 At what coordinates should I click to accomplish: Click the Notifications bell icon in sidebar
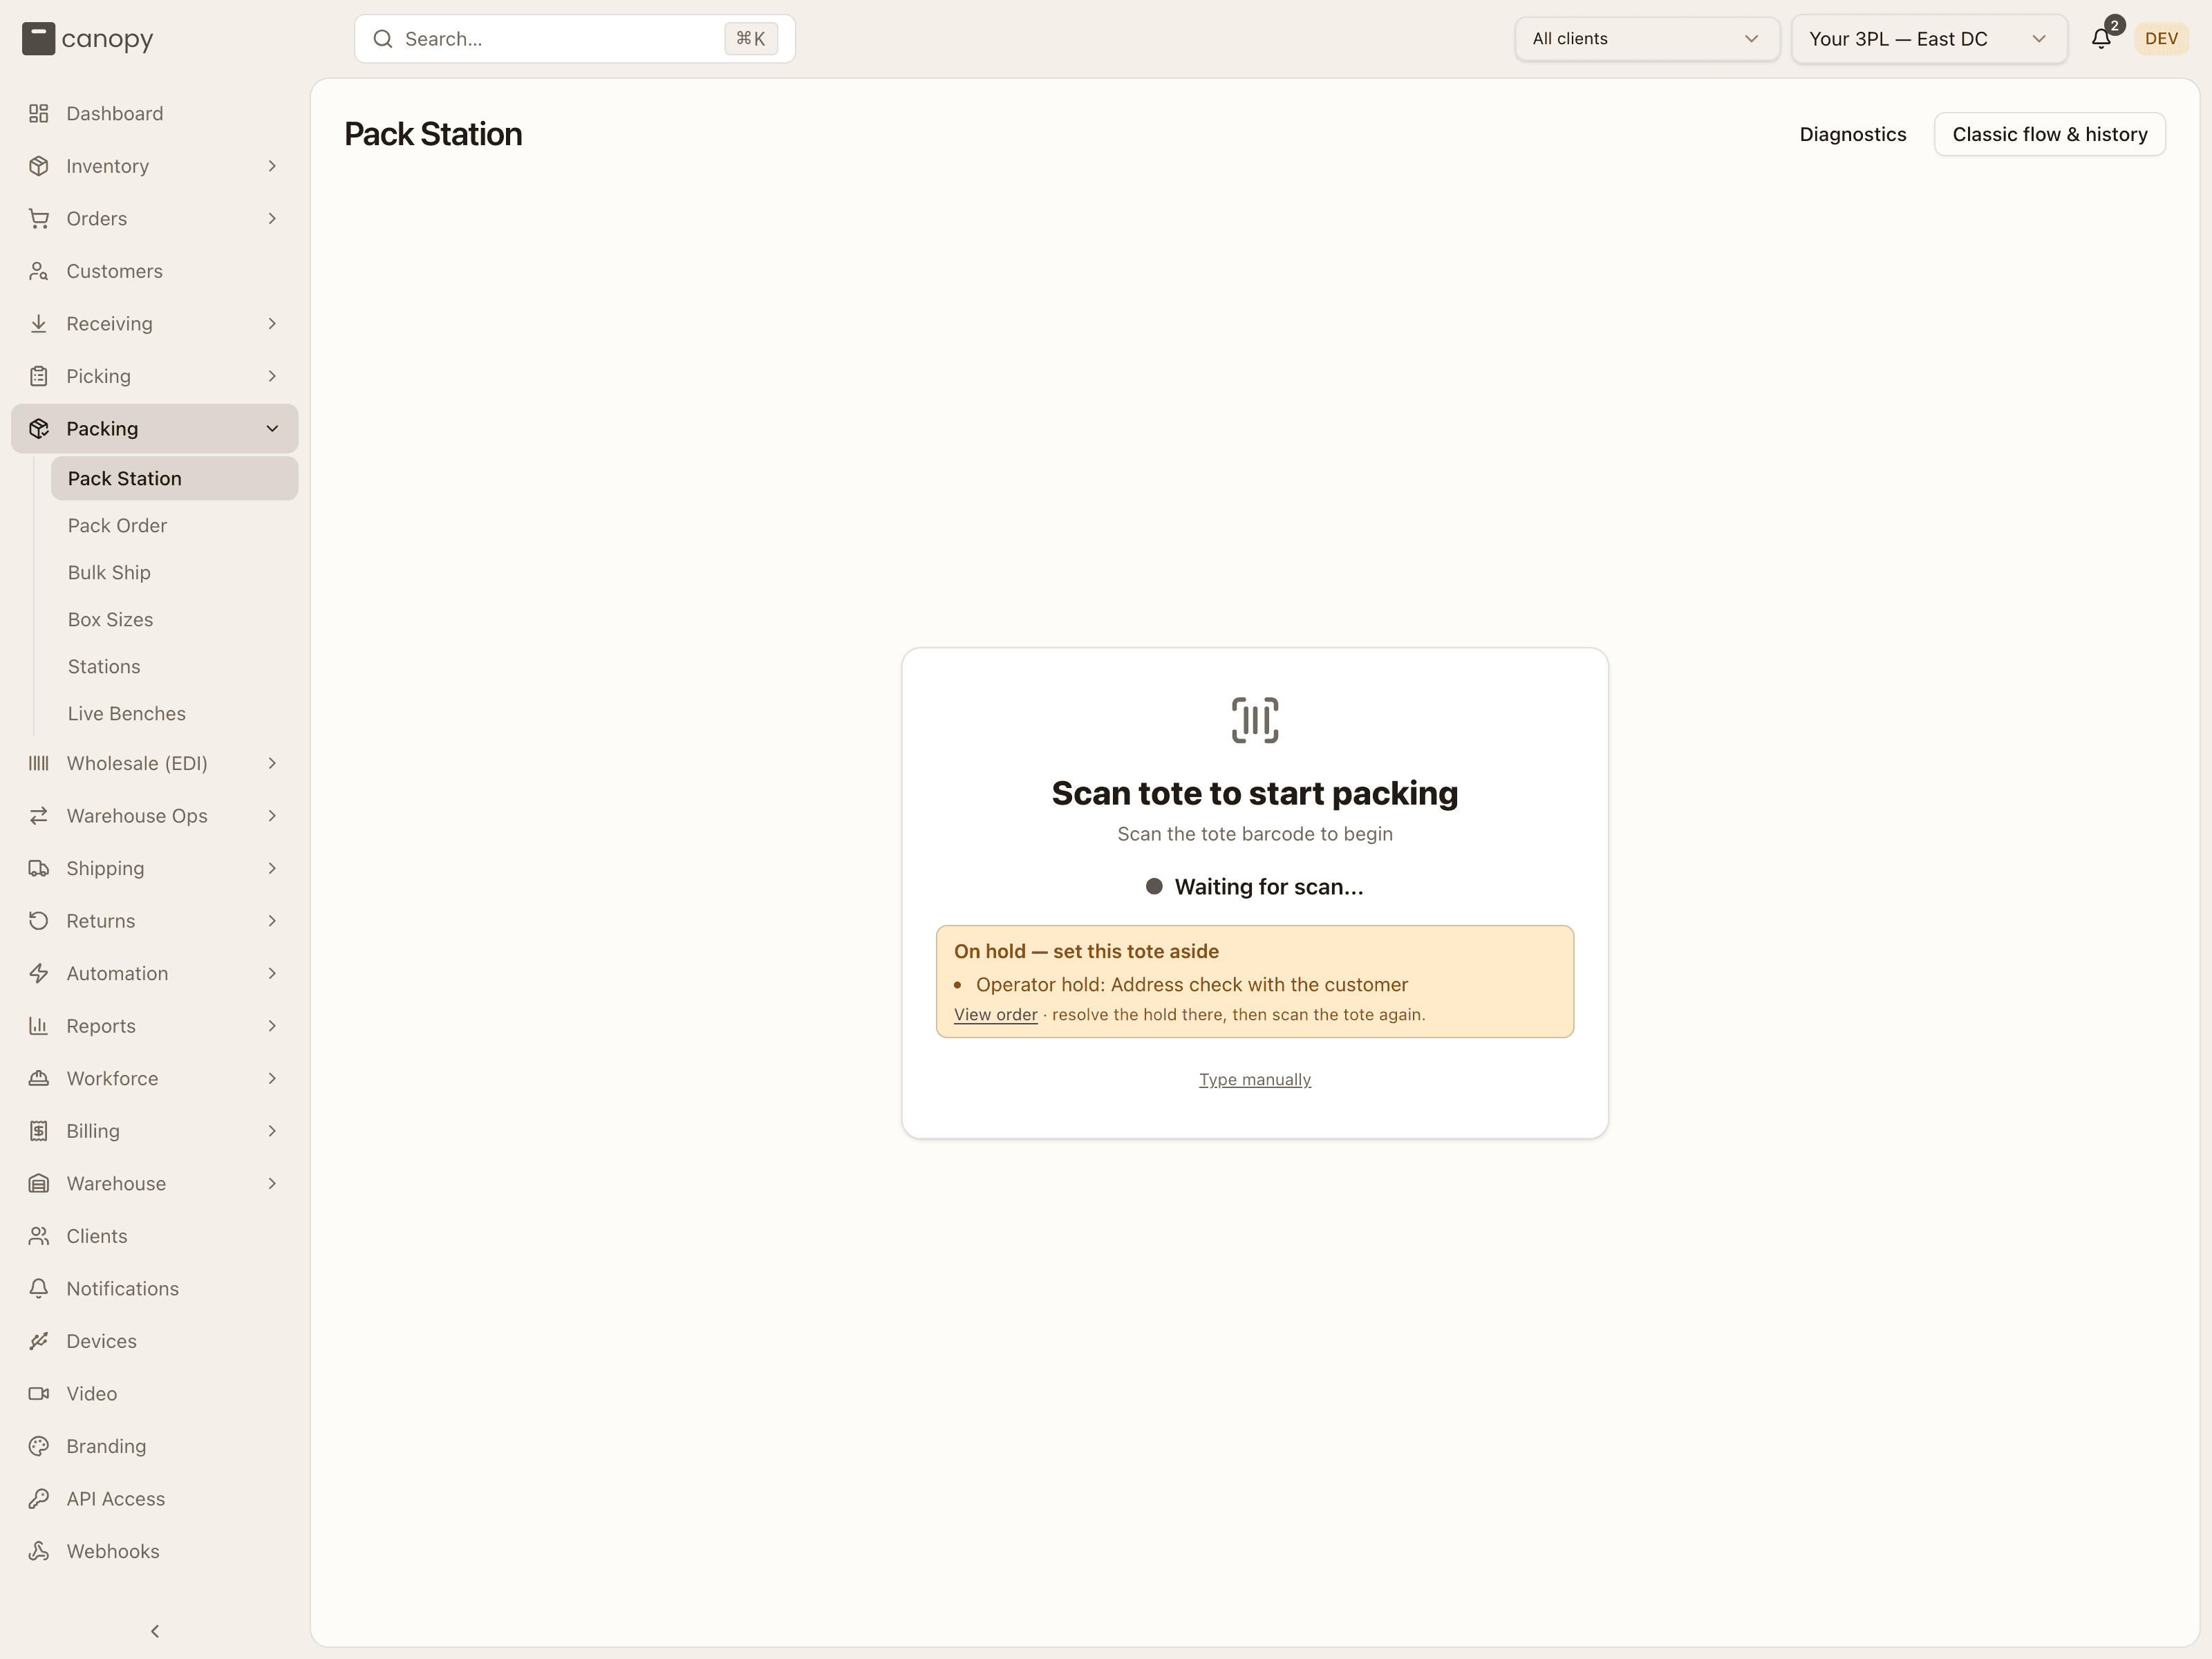pyautogui.click(x=39, y=1288)
